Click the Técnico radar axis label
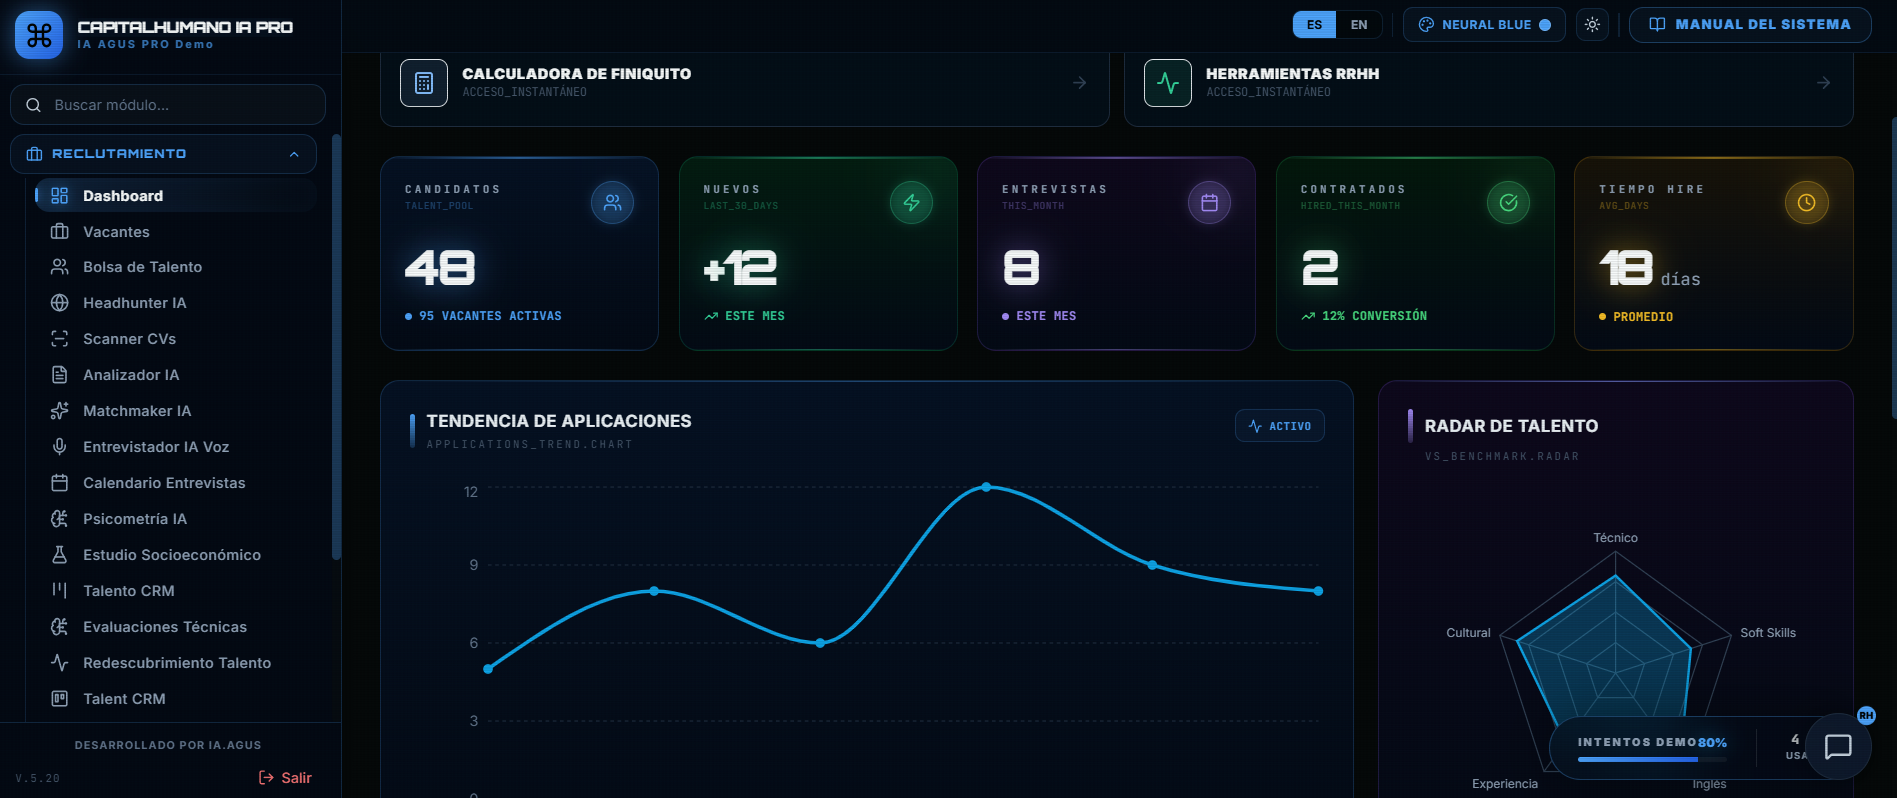The height and width of the screenshot is (798, 1897). pyautogui.click(x=1615, y=538)
